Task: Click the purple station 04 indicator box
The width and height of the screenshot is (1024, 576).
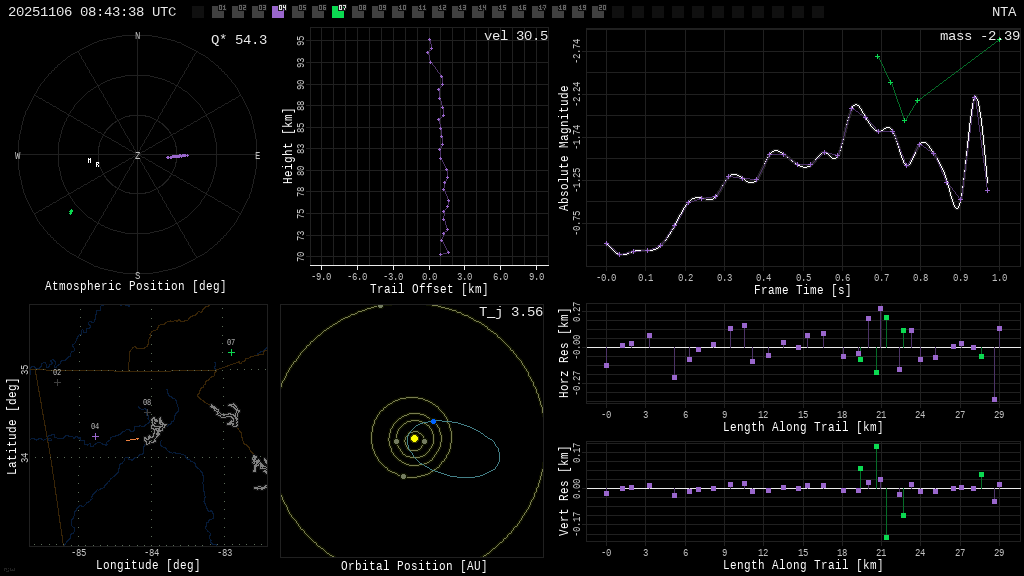Action: pyautogui.click(x=278, y=12)
